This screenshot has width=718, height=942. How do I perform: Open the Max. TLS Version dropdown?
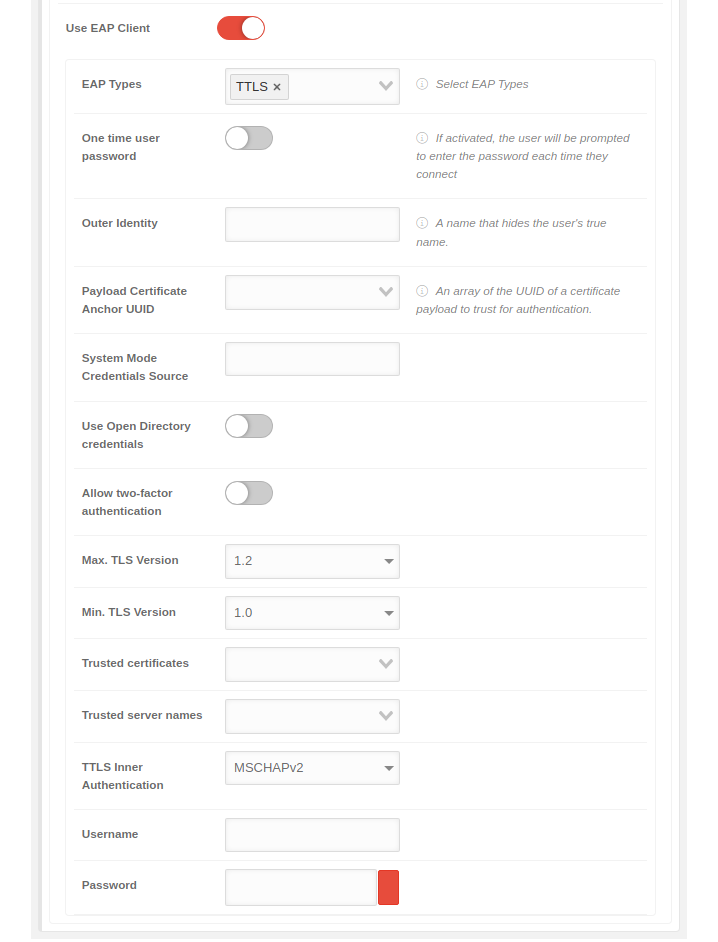(312, 561)
